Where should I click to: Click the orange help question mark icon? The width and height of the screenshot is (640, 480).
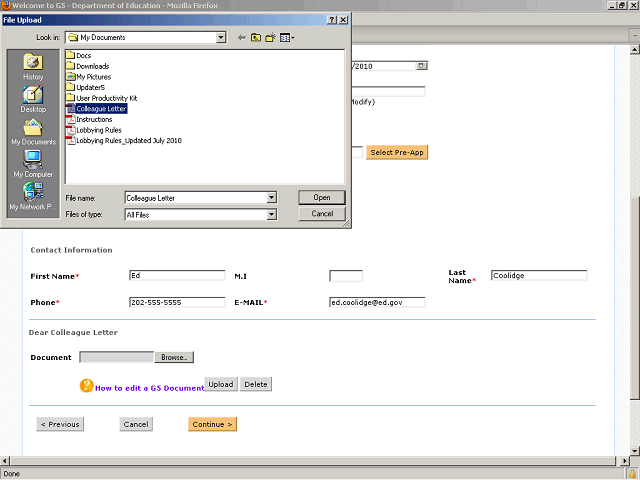pyautogui.click(x=87, y=385)
